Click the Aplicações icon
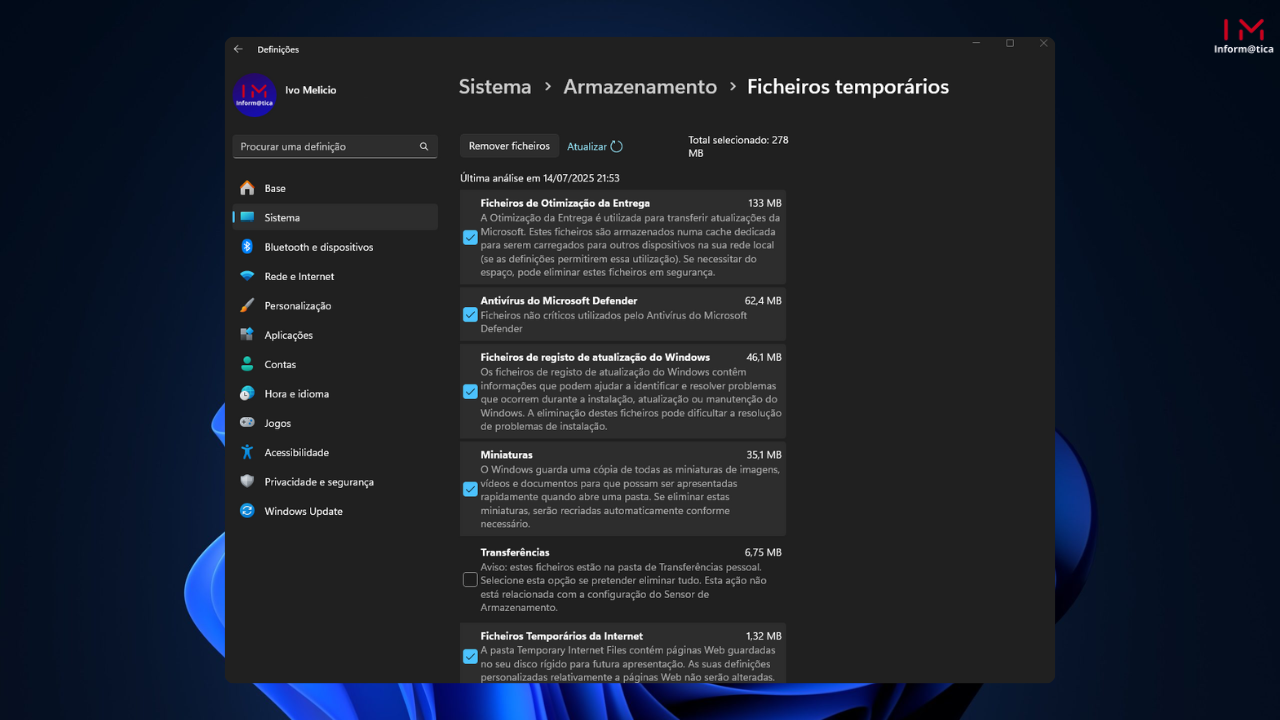The image size is (1280, 720). point(247,335)
